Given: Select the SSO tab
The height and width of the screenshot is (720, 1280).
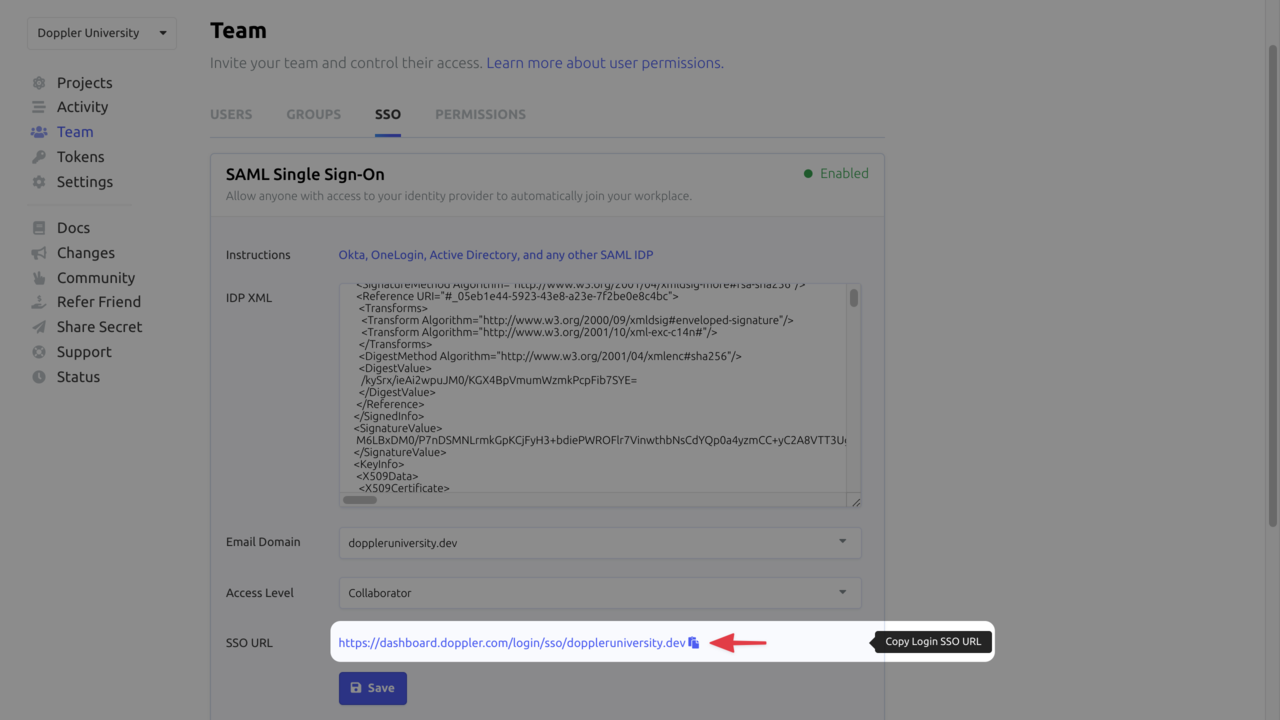Looking at the screenshot, I should (388, 114).
